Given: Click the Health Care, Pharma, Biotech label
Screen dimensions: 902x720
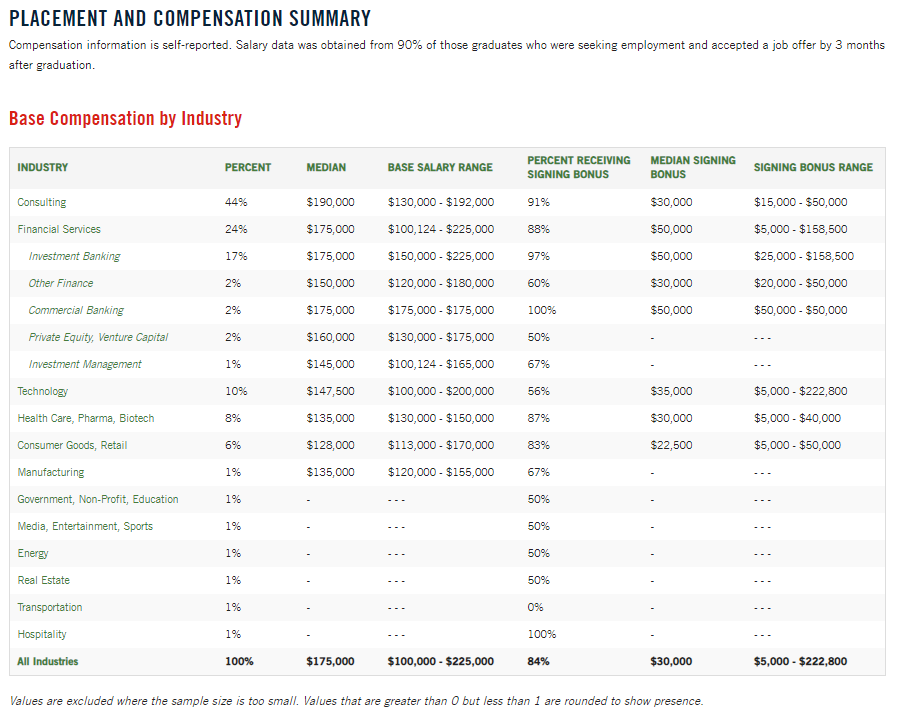Looking at the screenshot, I should [86, 418].
